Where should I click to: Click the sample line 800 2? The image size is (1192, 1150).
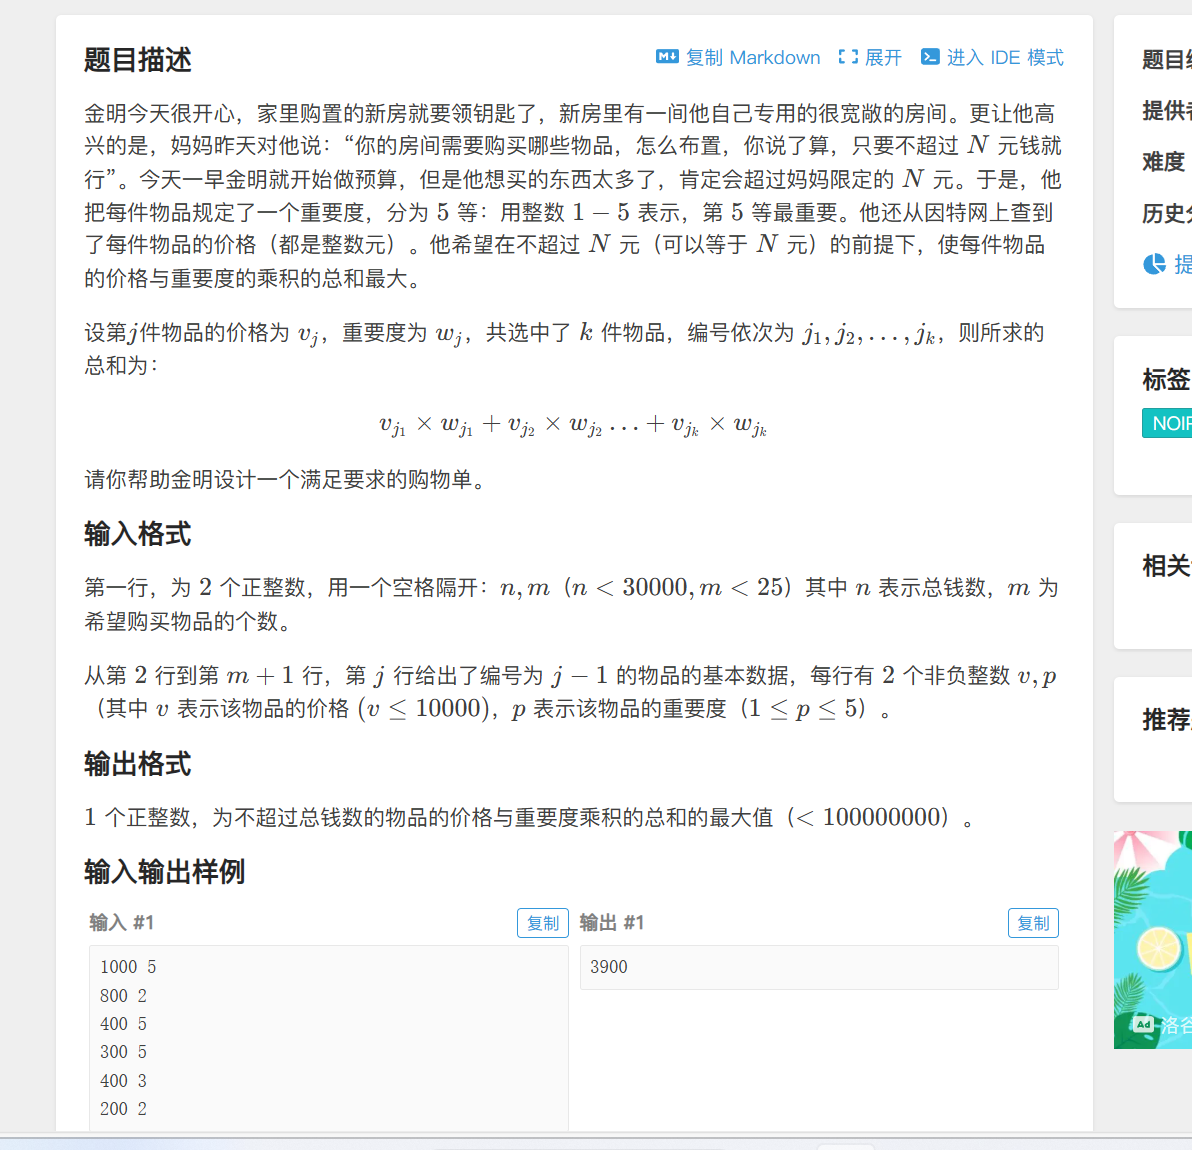tap(123, 996)
